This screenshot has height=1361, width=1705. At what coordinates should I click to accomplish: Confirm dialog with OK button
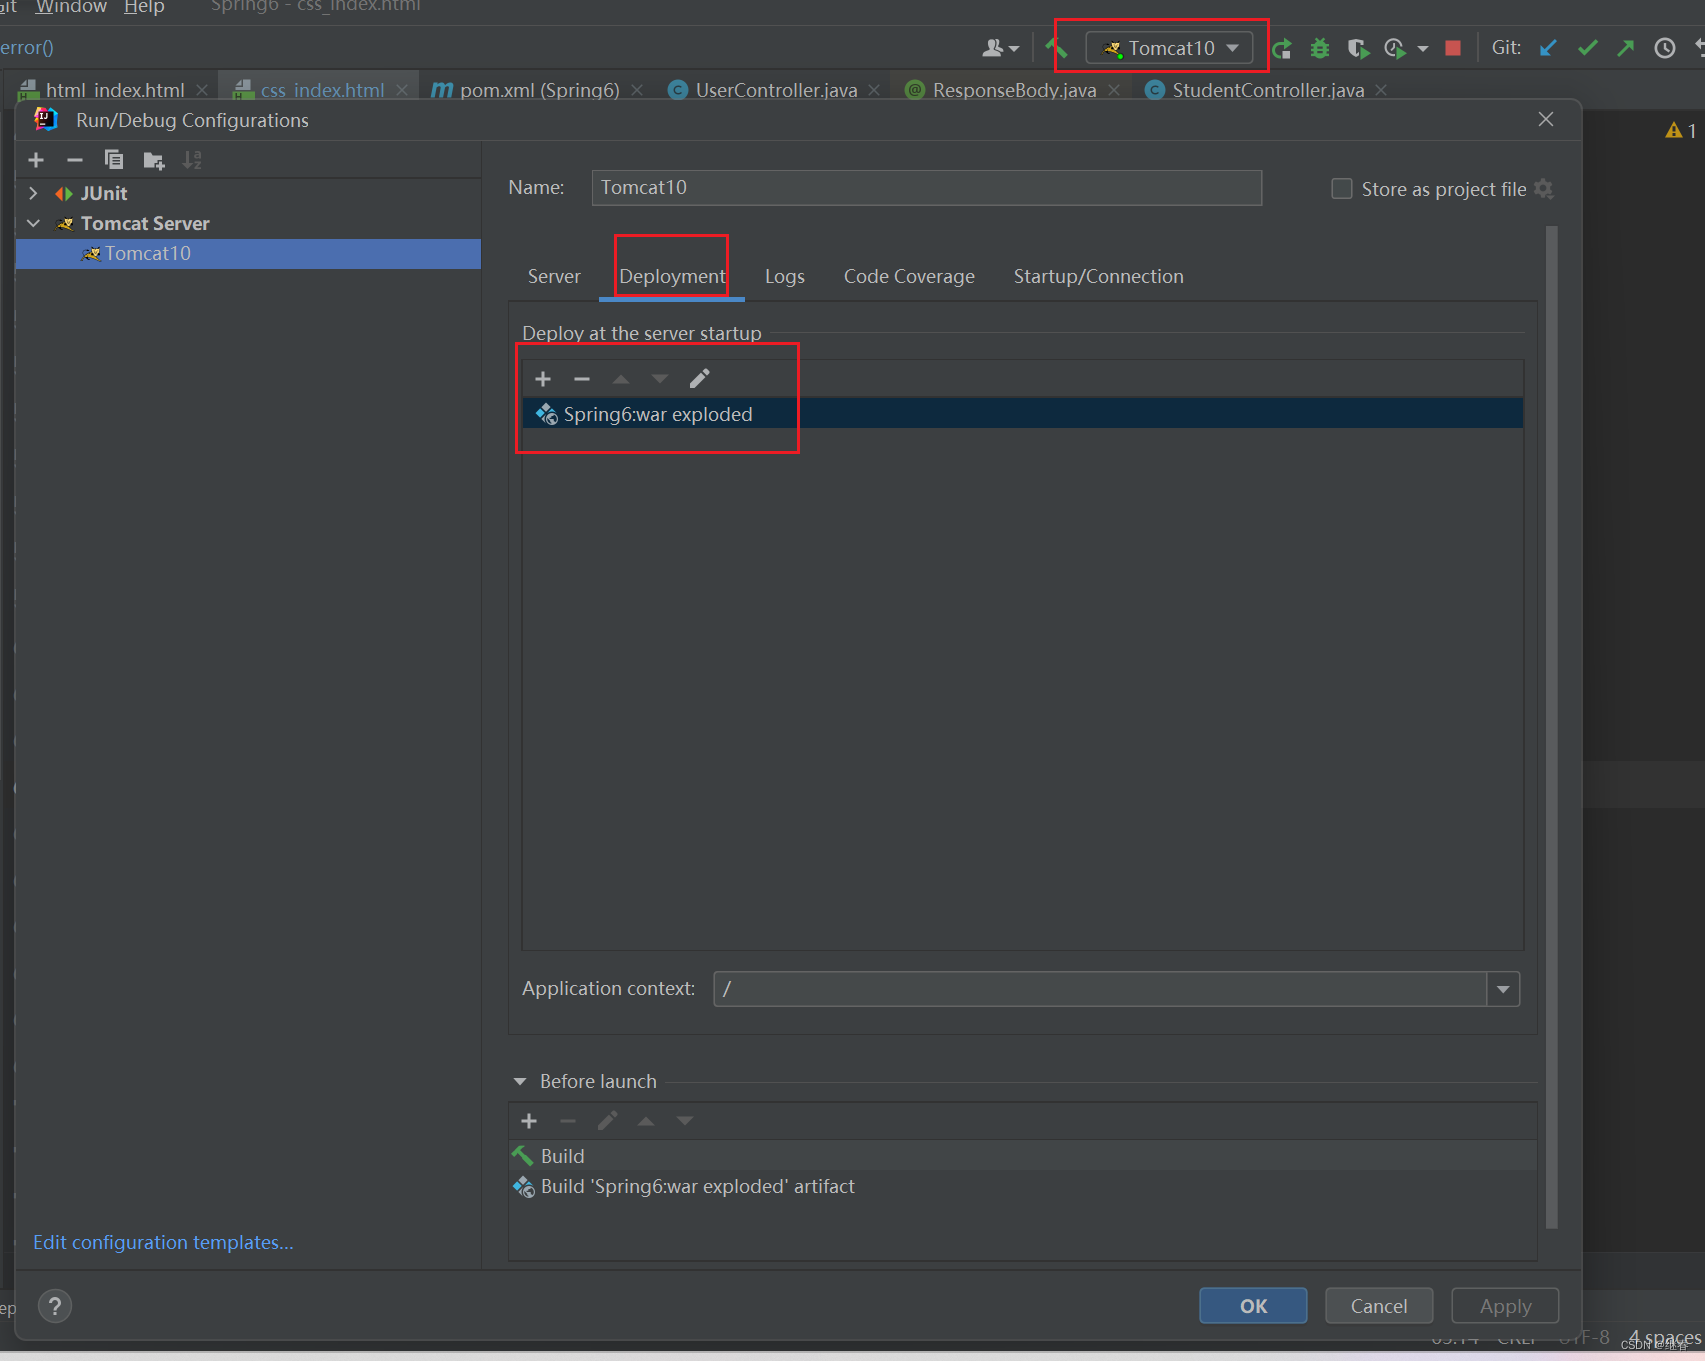pyautogui.click(x=1253, y=1306)
